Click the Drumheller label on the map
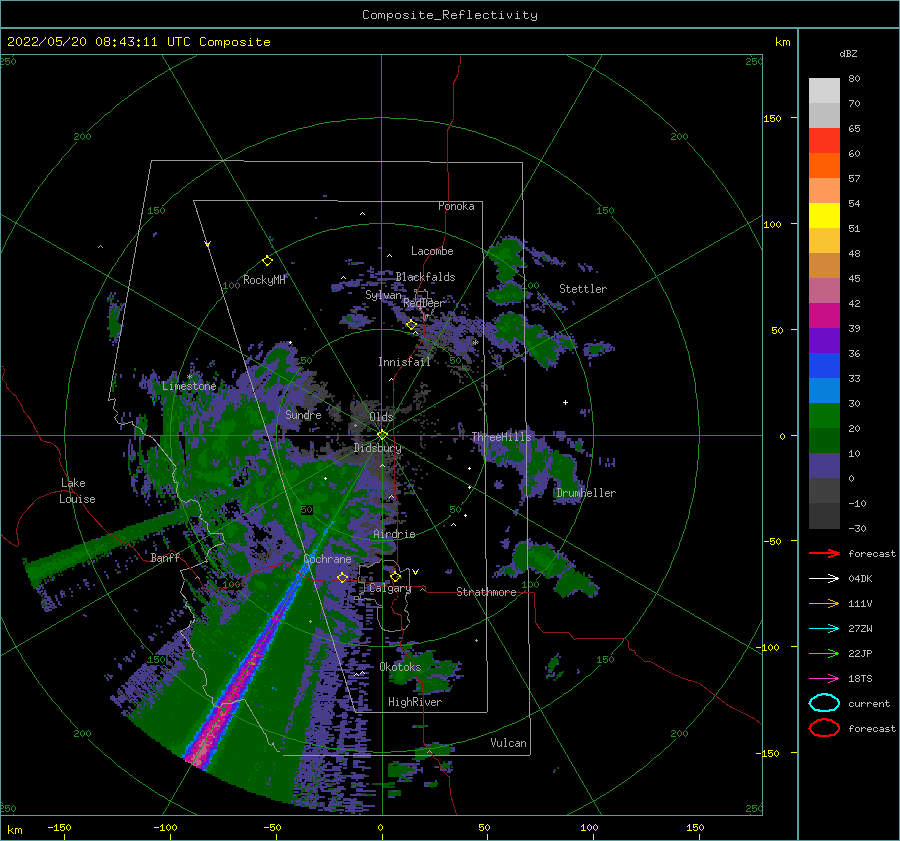This screenshot has width=900, height=841. tap(585, 493)
